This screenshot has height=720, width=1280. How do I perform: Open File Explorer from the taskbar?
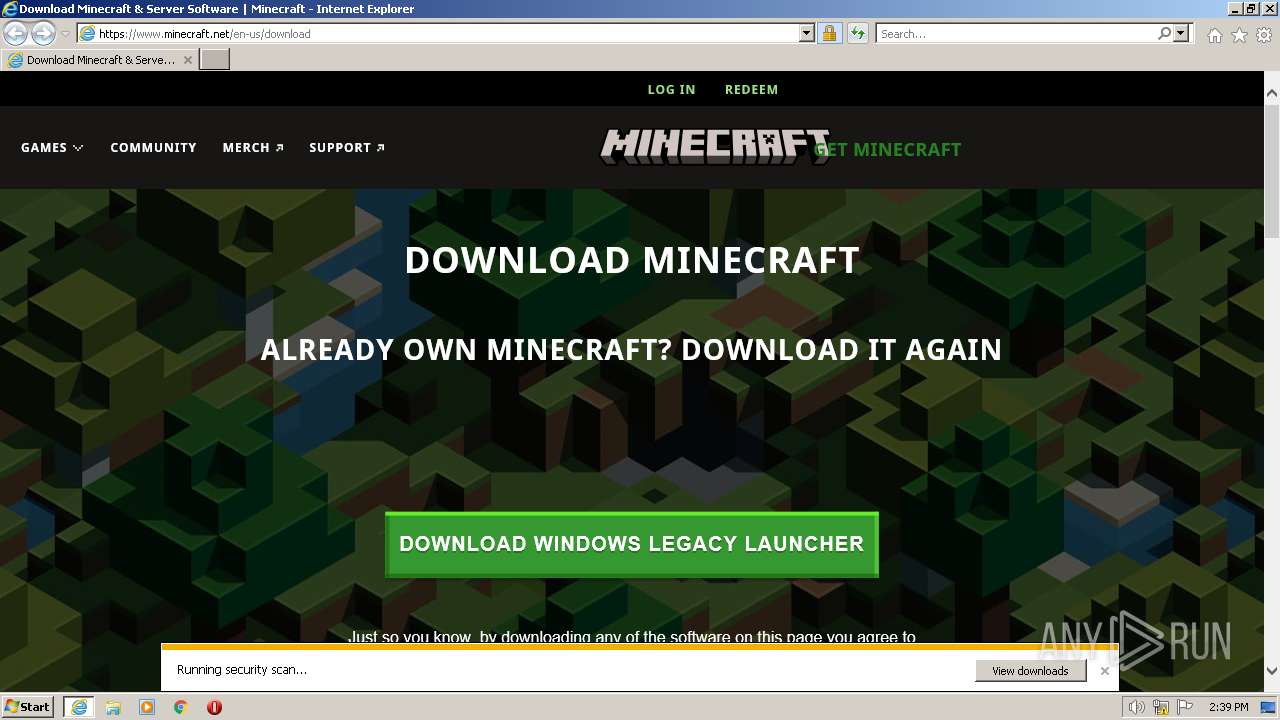pos(113,707)
